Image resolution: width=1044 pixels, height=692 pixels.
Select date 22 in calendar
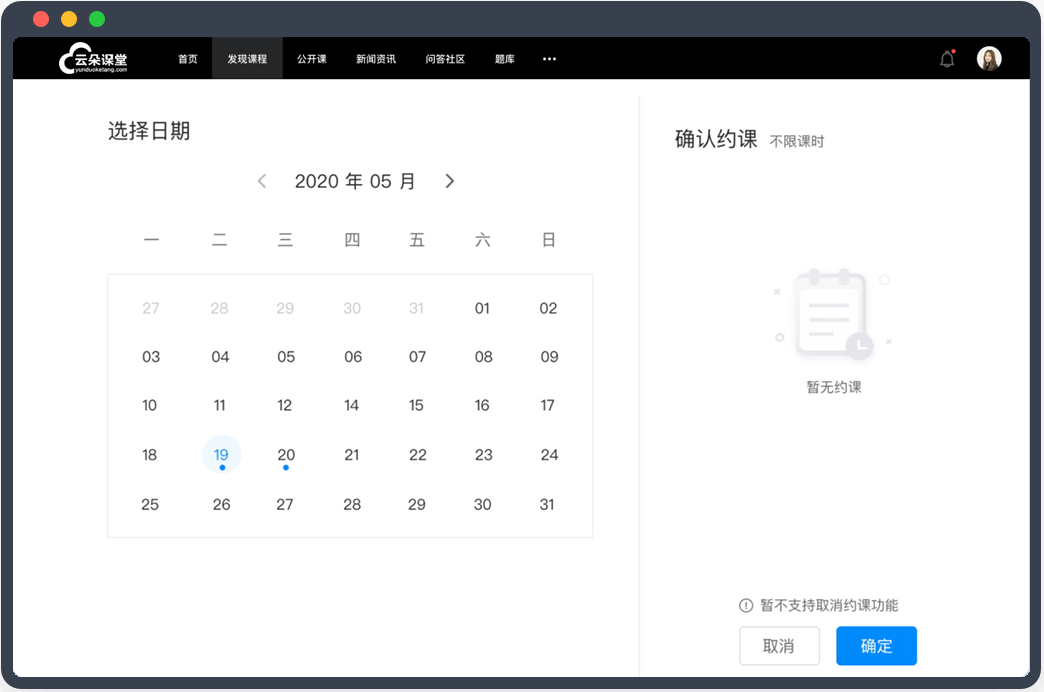[417, 455]
